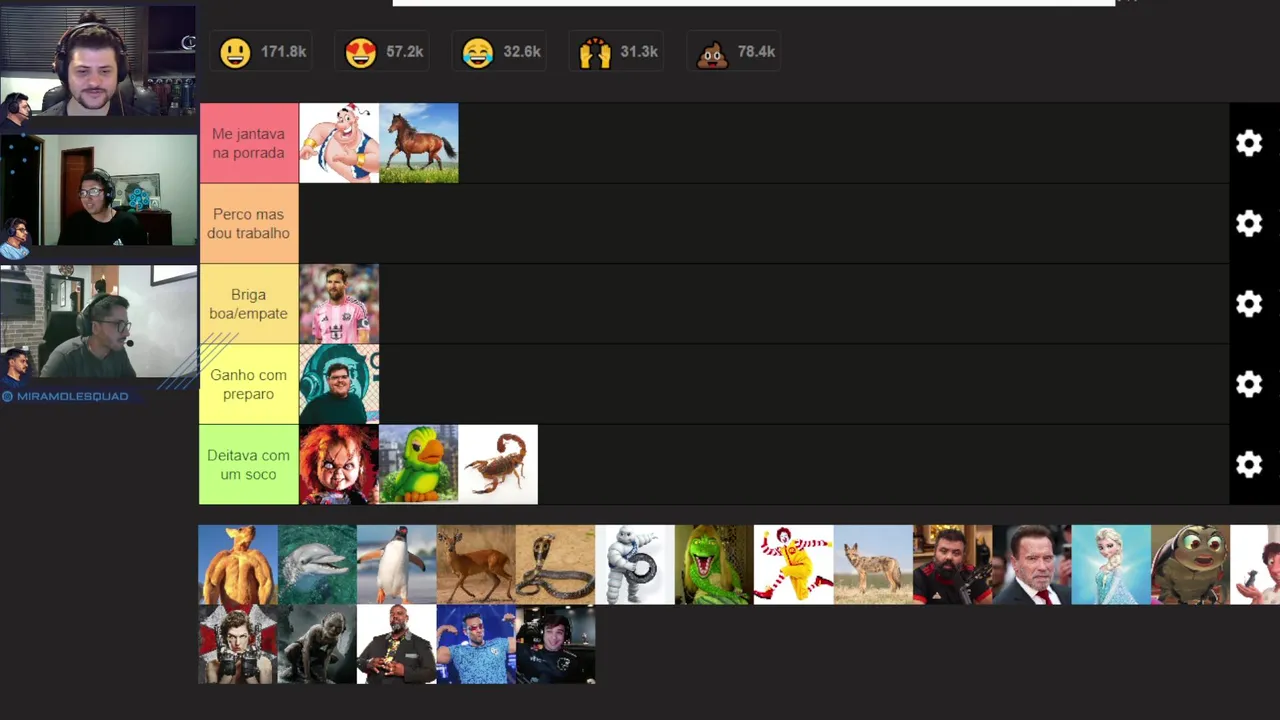
Task: Select the horse image in the top tier
Action: pyautogui.click(x=419, y=143)
